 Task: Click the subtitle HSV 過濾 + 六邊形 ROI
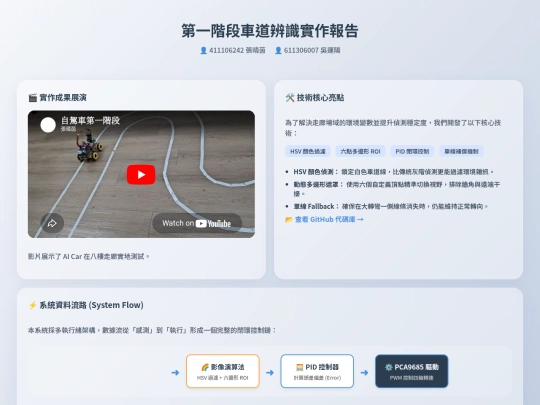coord(222,378)
